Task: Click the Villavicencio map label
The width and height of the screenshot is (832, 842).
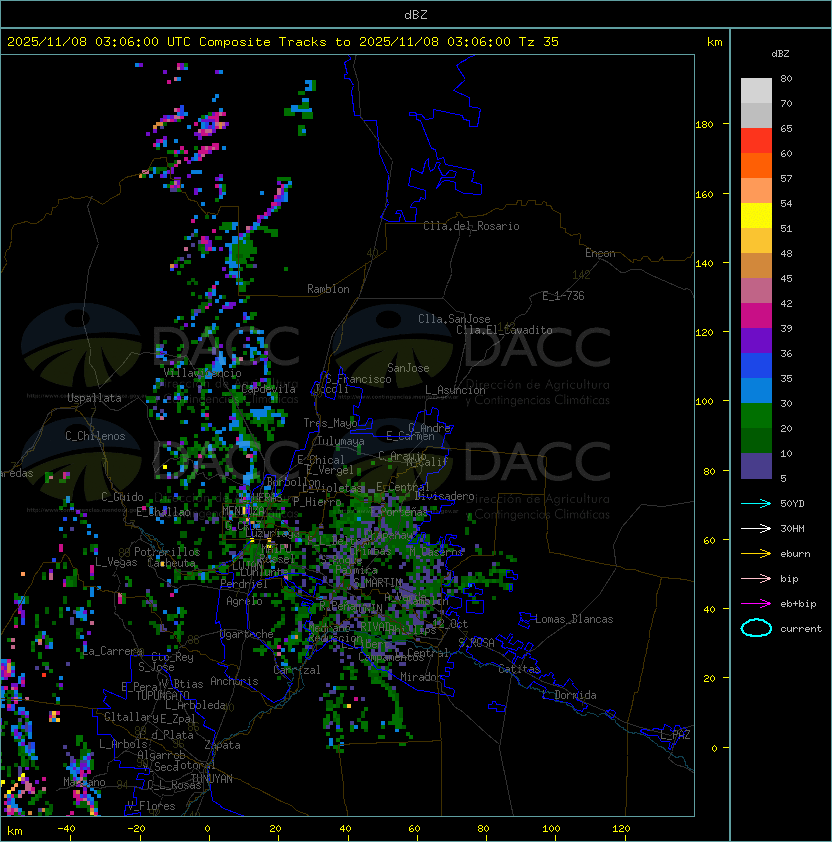Action: point(202,373)
